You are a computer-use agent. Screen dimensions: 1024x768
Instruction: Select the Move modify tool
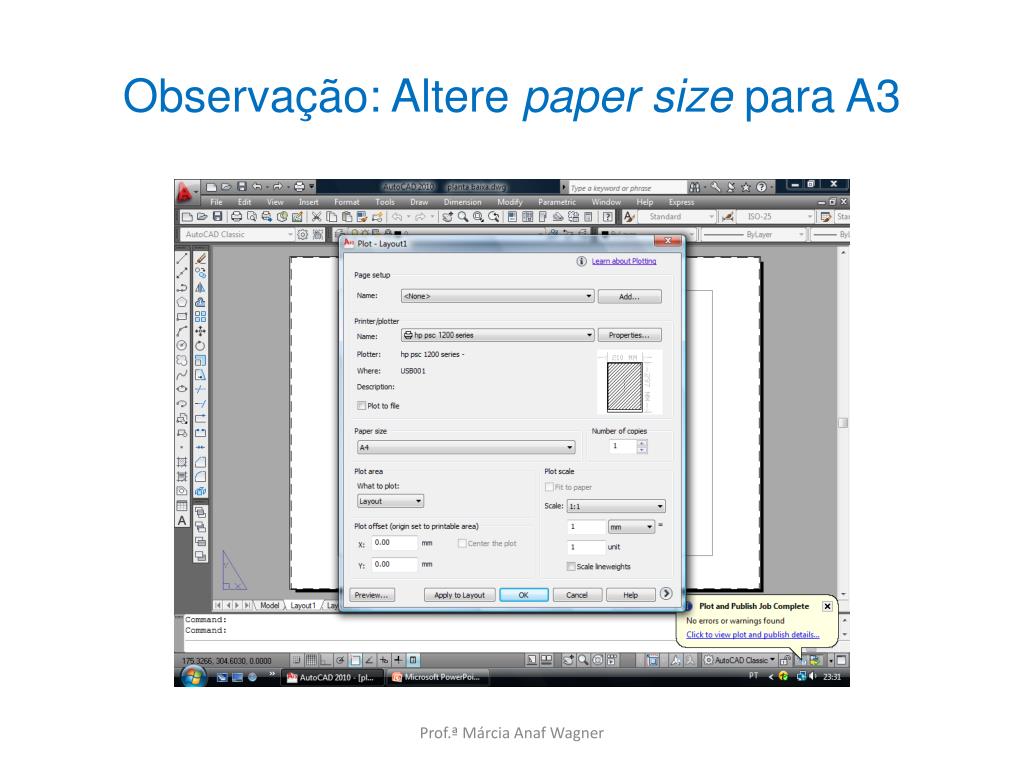coord(200,331)
